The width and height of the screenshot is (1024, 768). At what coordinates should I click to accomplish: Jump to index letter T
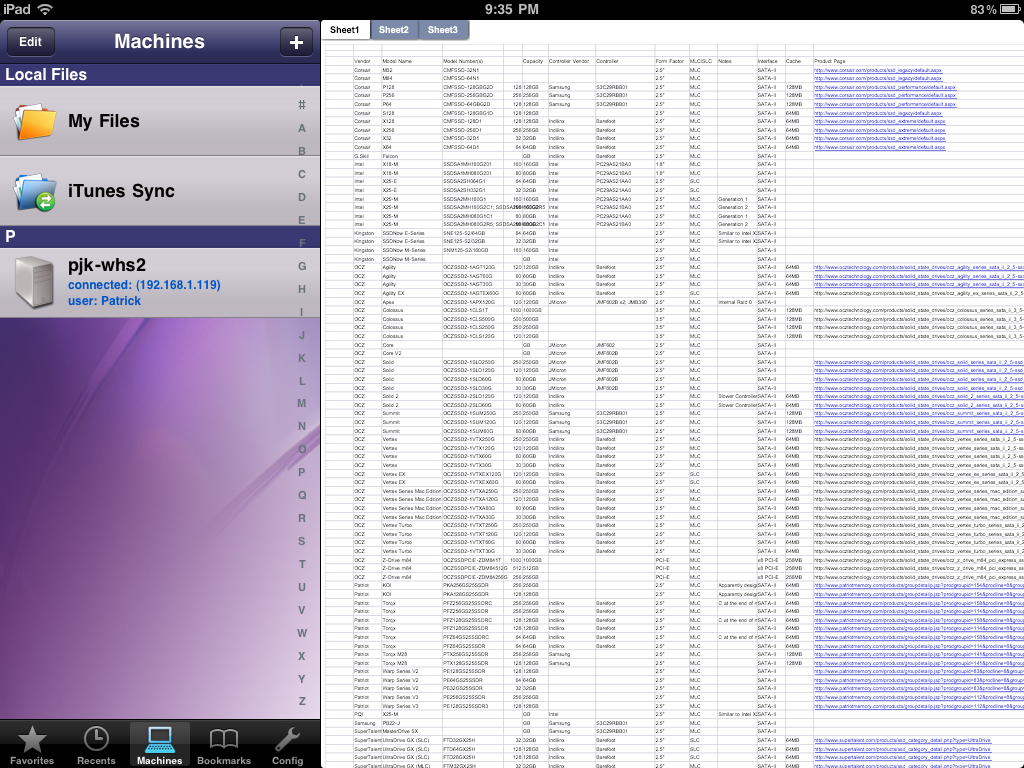tap(302, 564)
